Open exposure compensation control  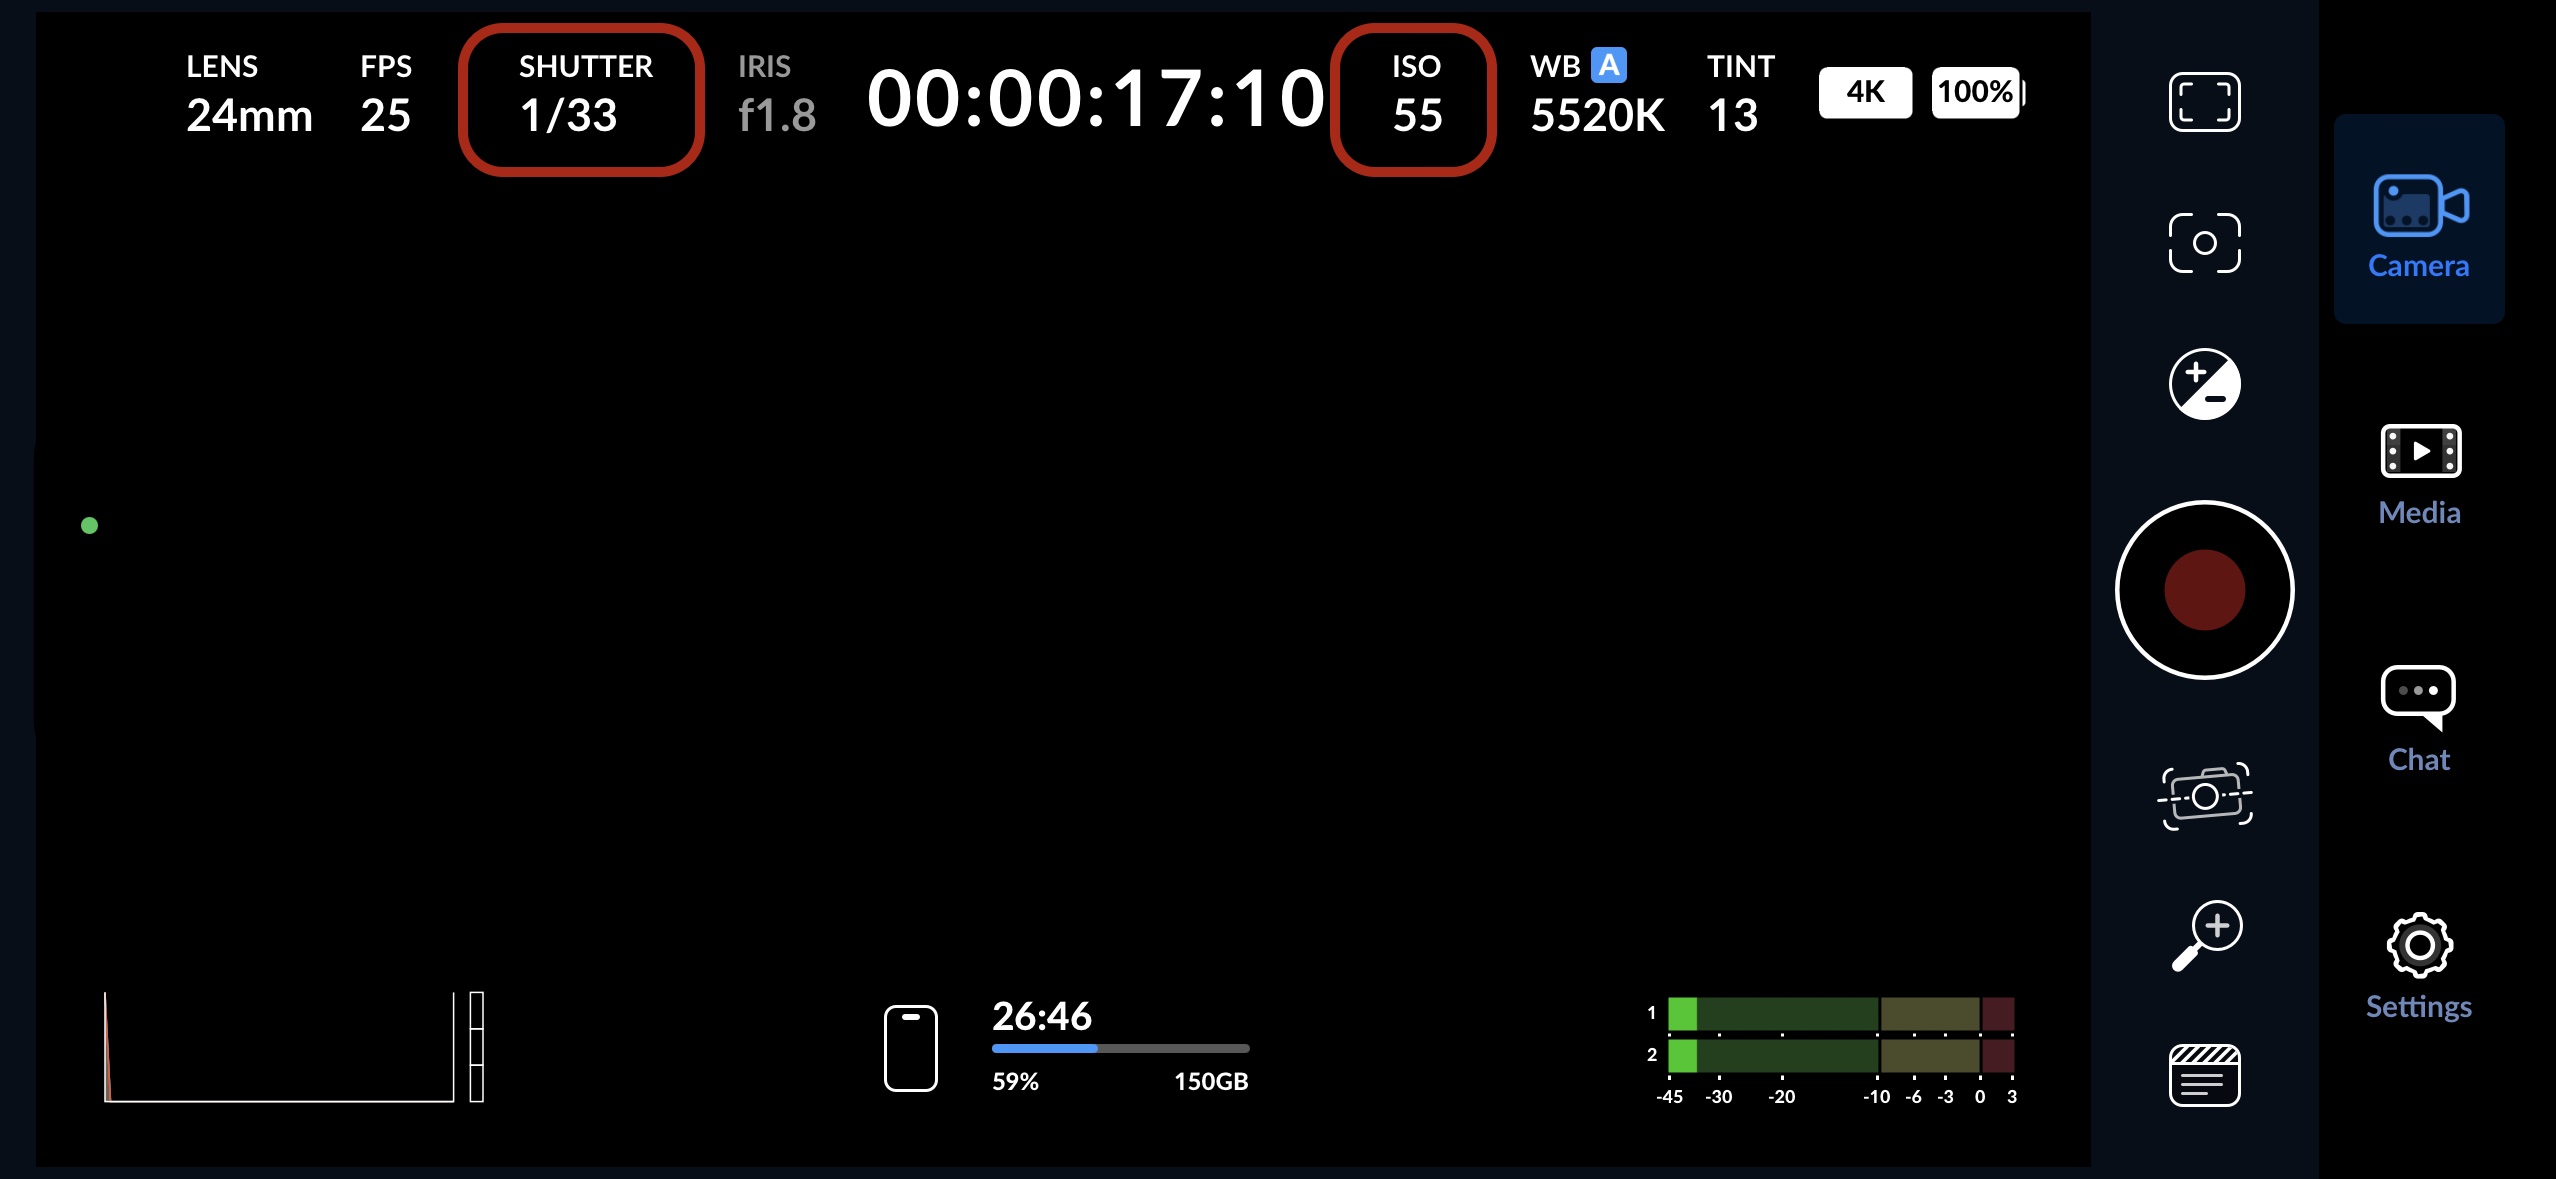click(x=2204, y=384)
